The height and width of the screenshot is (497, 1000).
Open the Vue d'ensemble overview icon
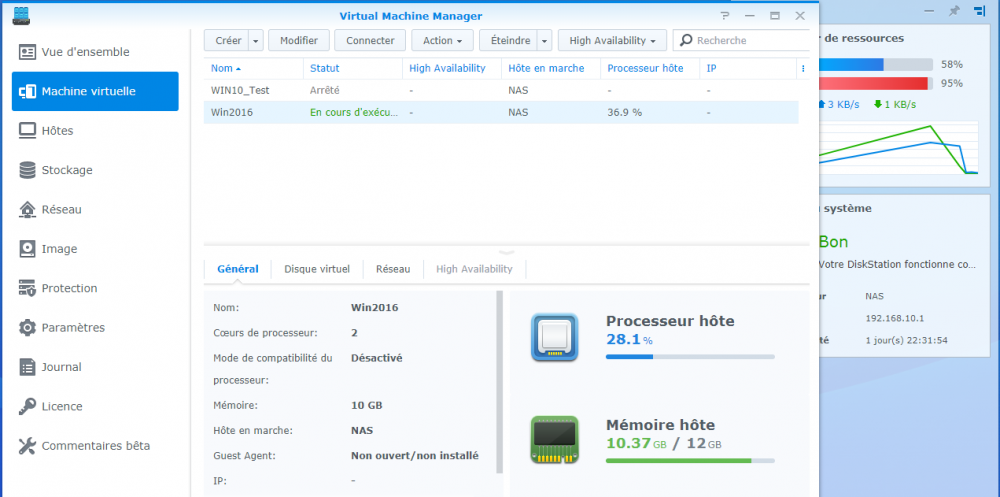click(27, 52)
